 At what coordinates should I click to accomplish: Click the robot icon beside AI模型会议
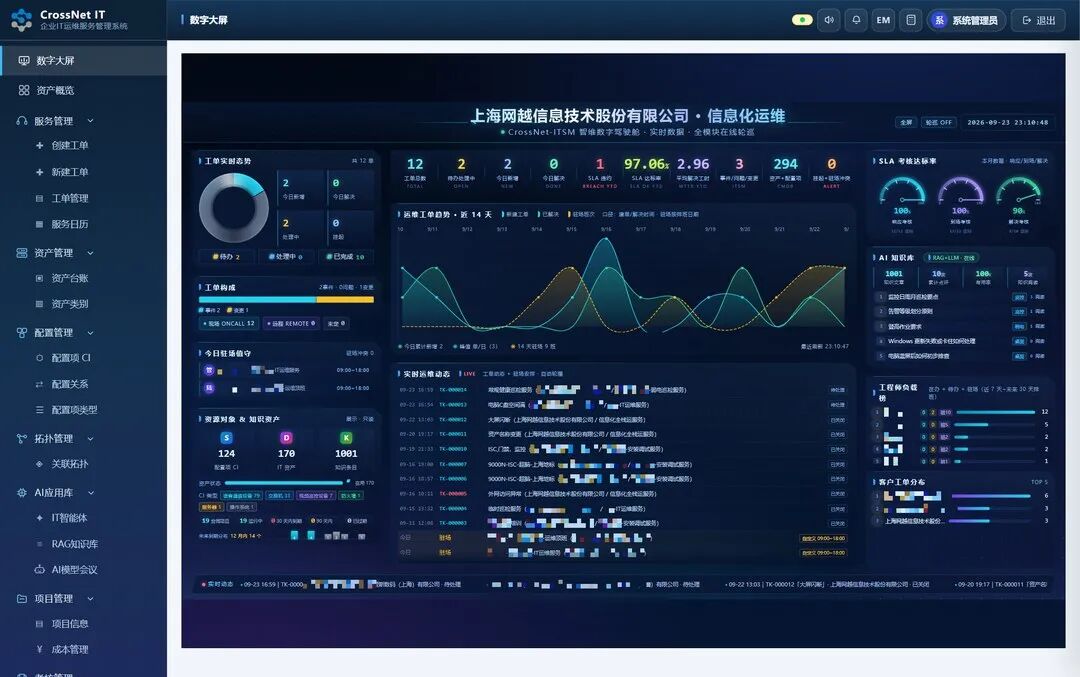[x=39, y=570]
